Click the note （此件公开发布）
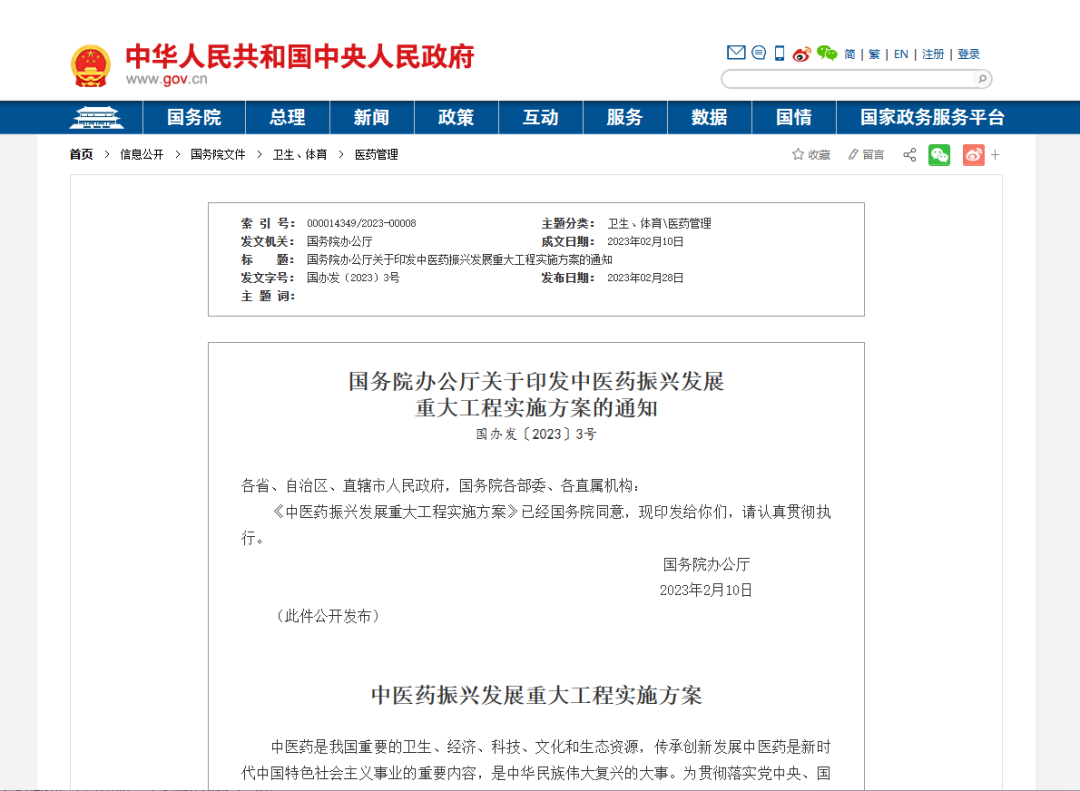Image resolution: width=1080 pixels, height=791 pixels. [328, 616]
